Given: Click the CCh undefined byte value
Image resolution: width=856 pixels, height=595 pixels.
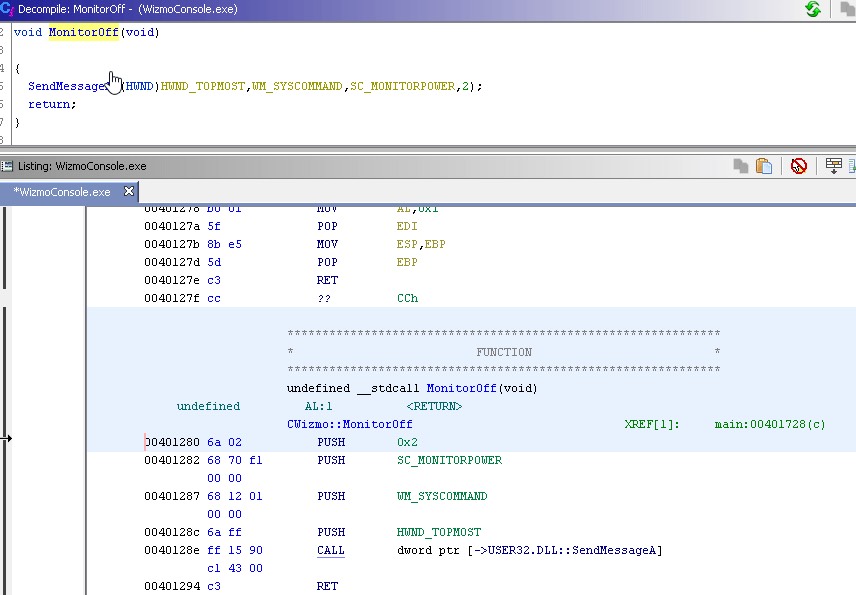Looking at the screenshot, I should pos(407,298).
